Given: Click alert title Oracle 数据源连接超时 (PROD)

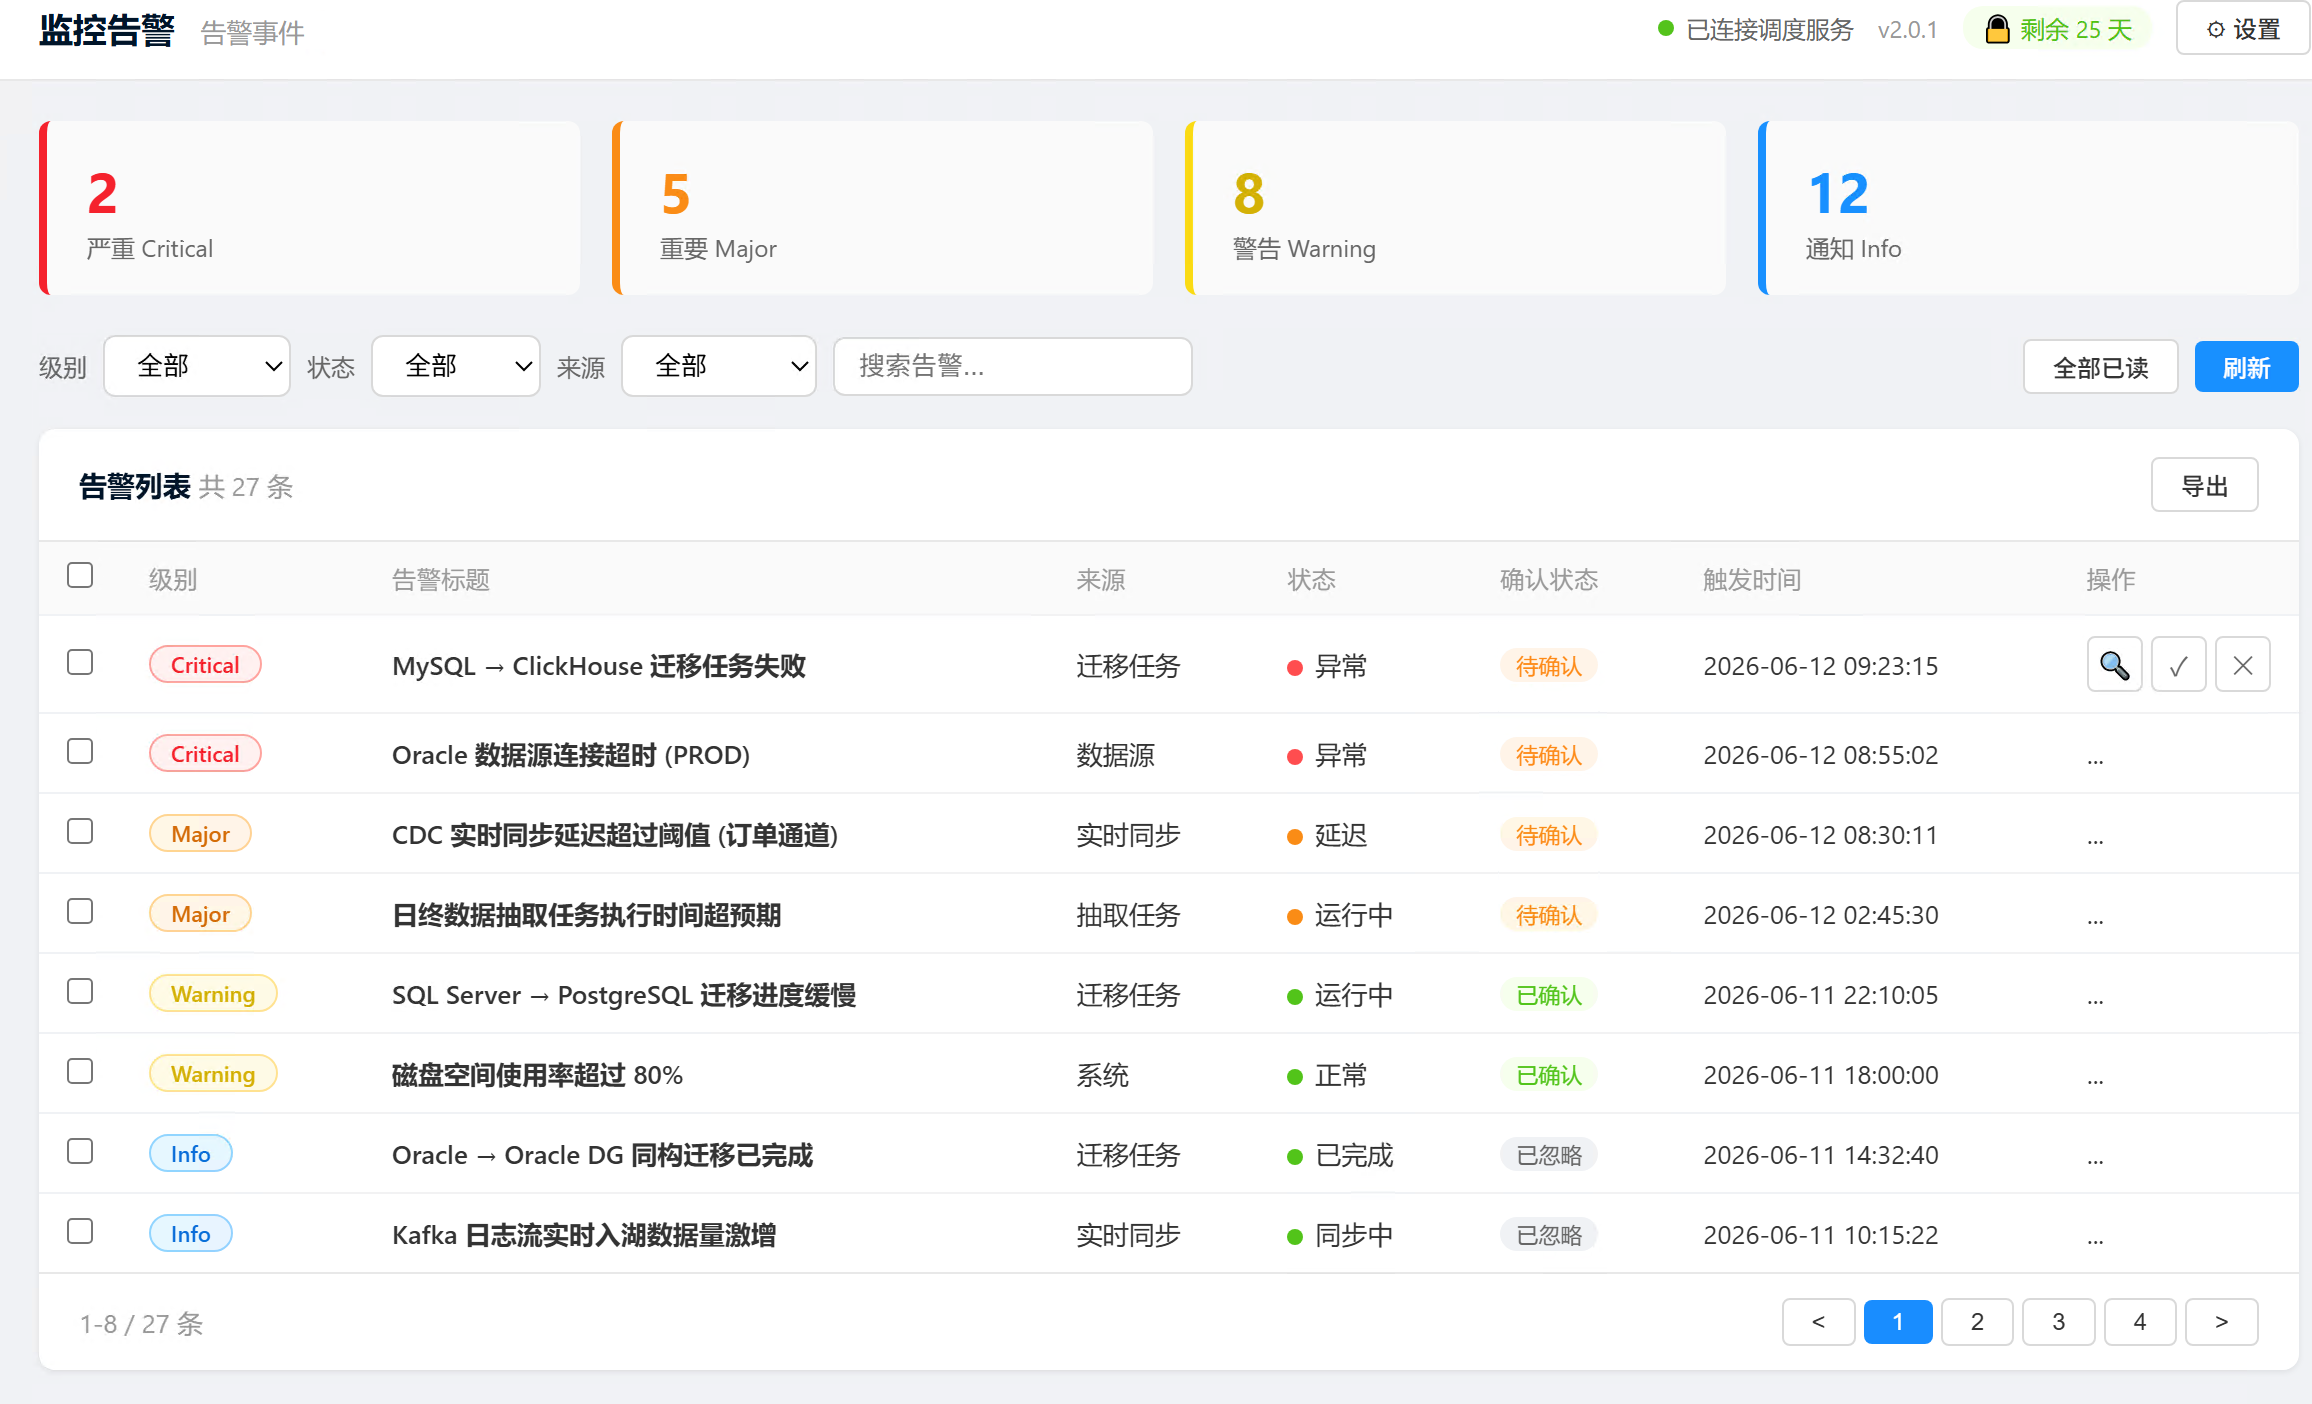Looking at the screenshot, I should [x=571, y=755].
